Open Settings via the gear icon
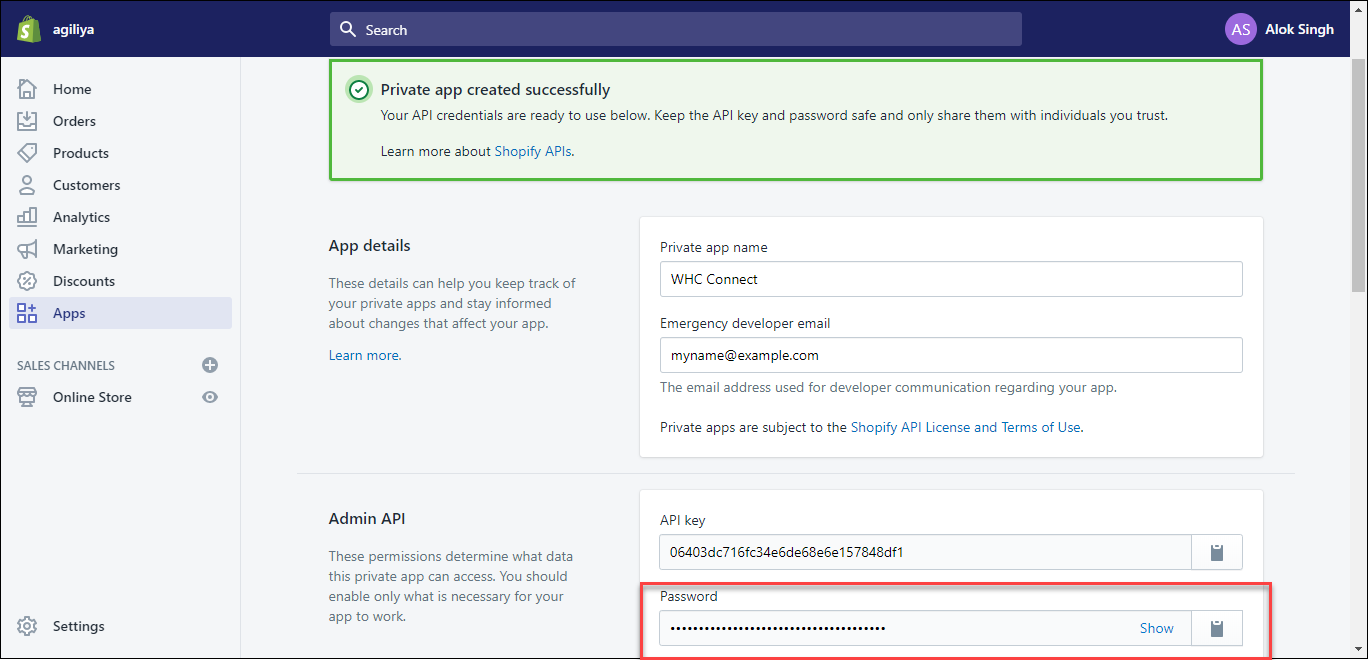 point(27,626)
